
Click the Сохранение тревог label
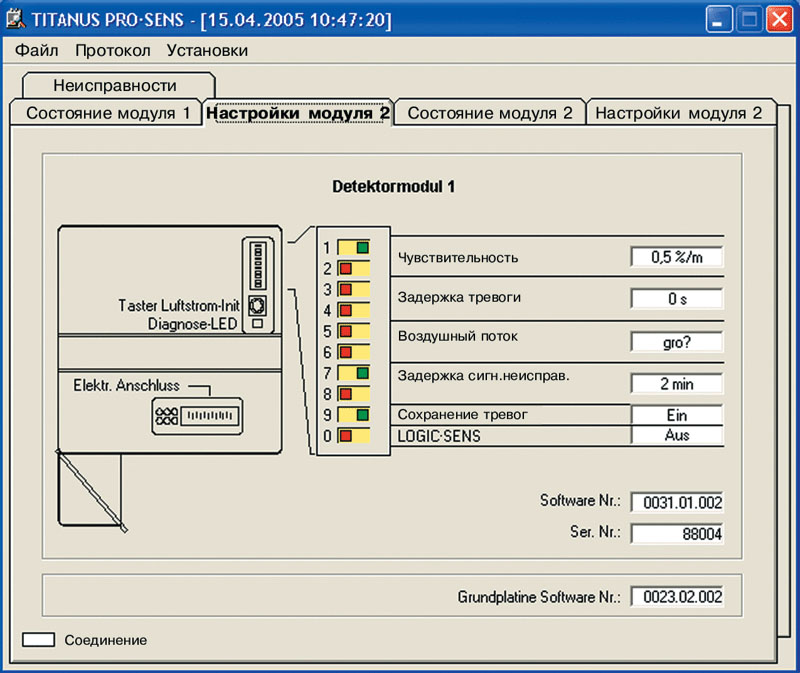(x=462, y=415)
